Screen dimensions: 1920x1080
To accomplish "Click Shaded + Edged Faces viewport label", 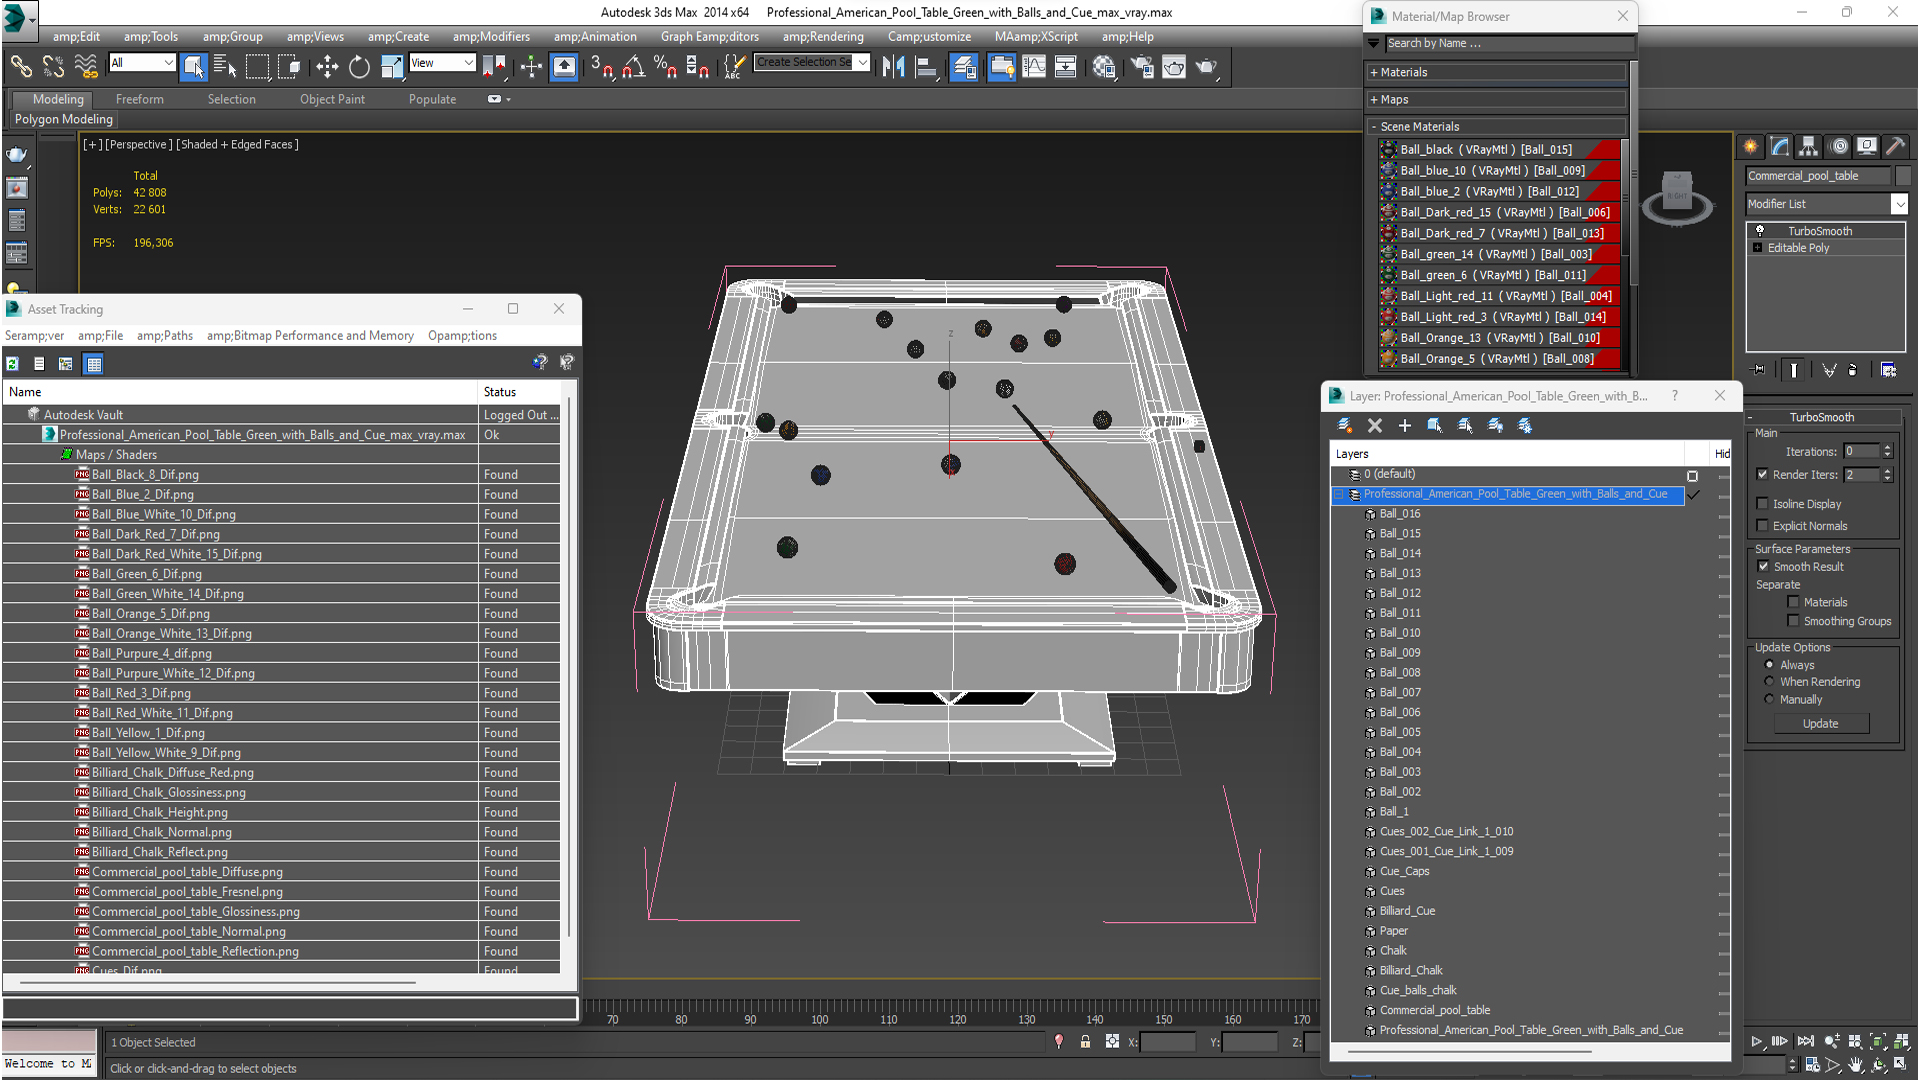I will pos(237,144).
